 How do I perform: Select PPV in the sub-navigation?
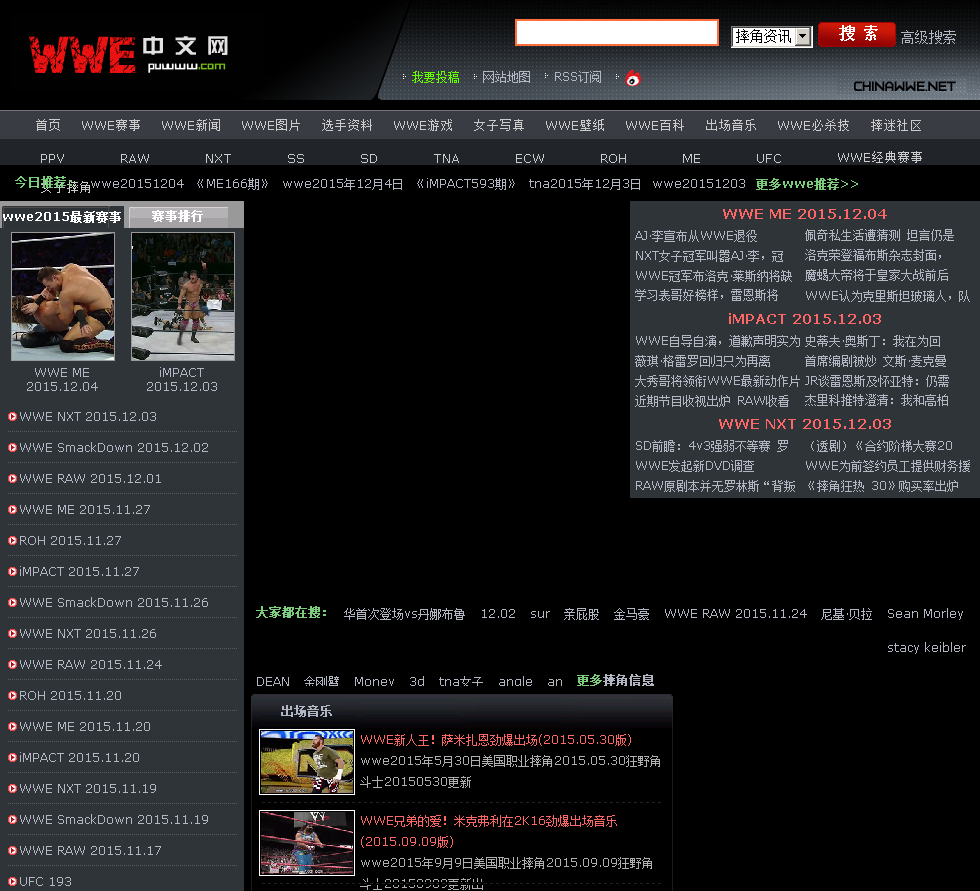pos(52,159)
